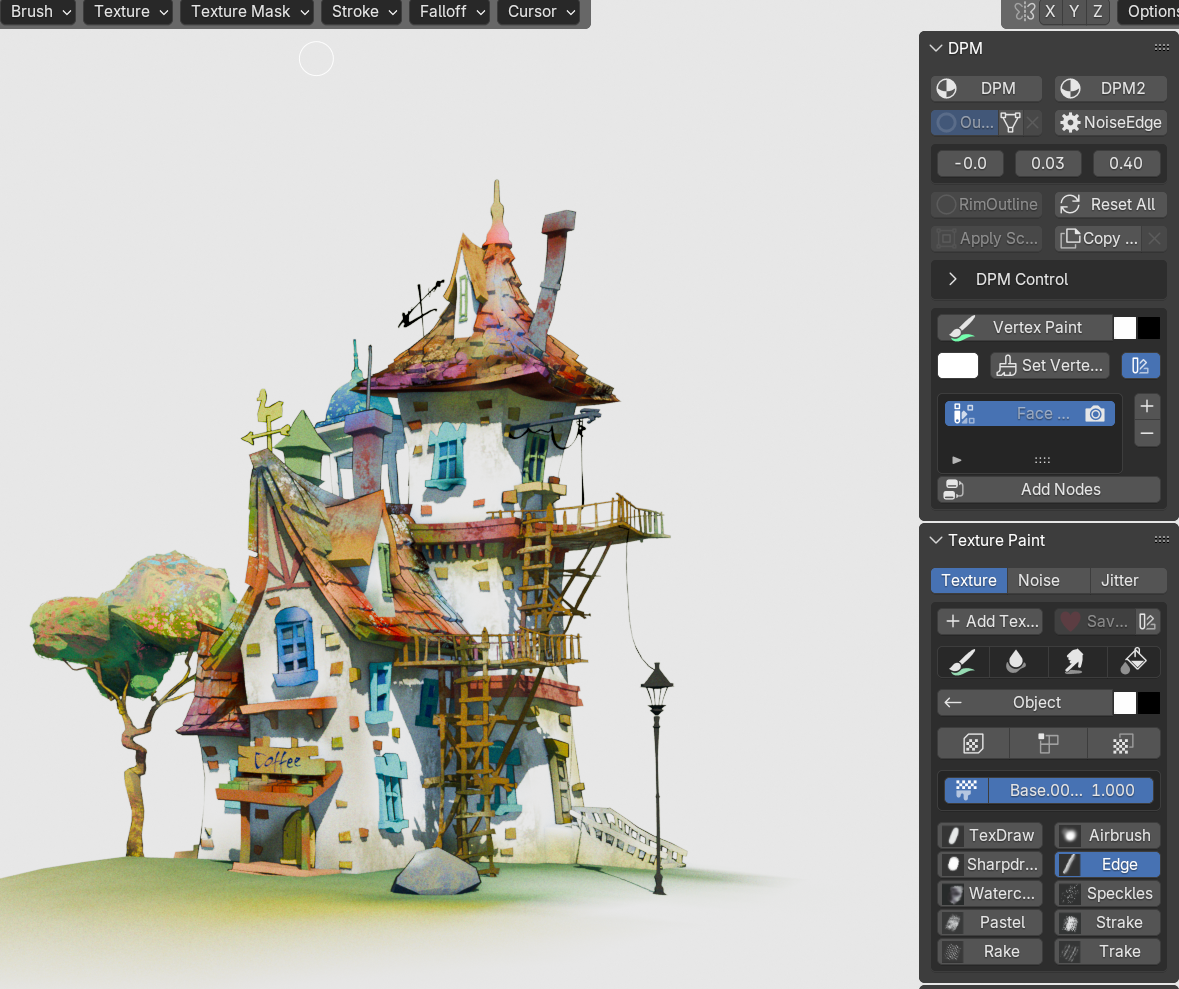
Task: Click the minus icon to remove slot
Action: [x=1147, y=433]
